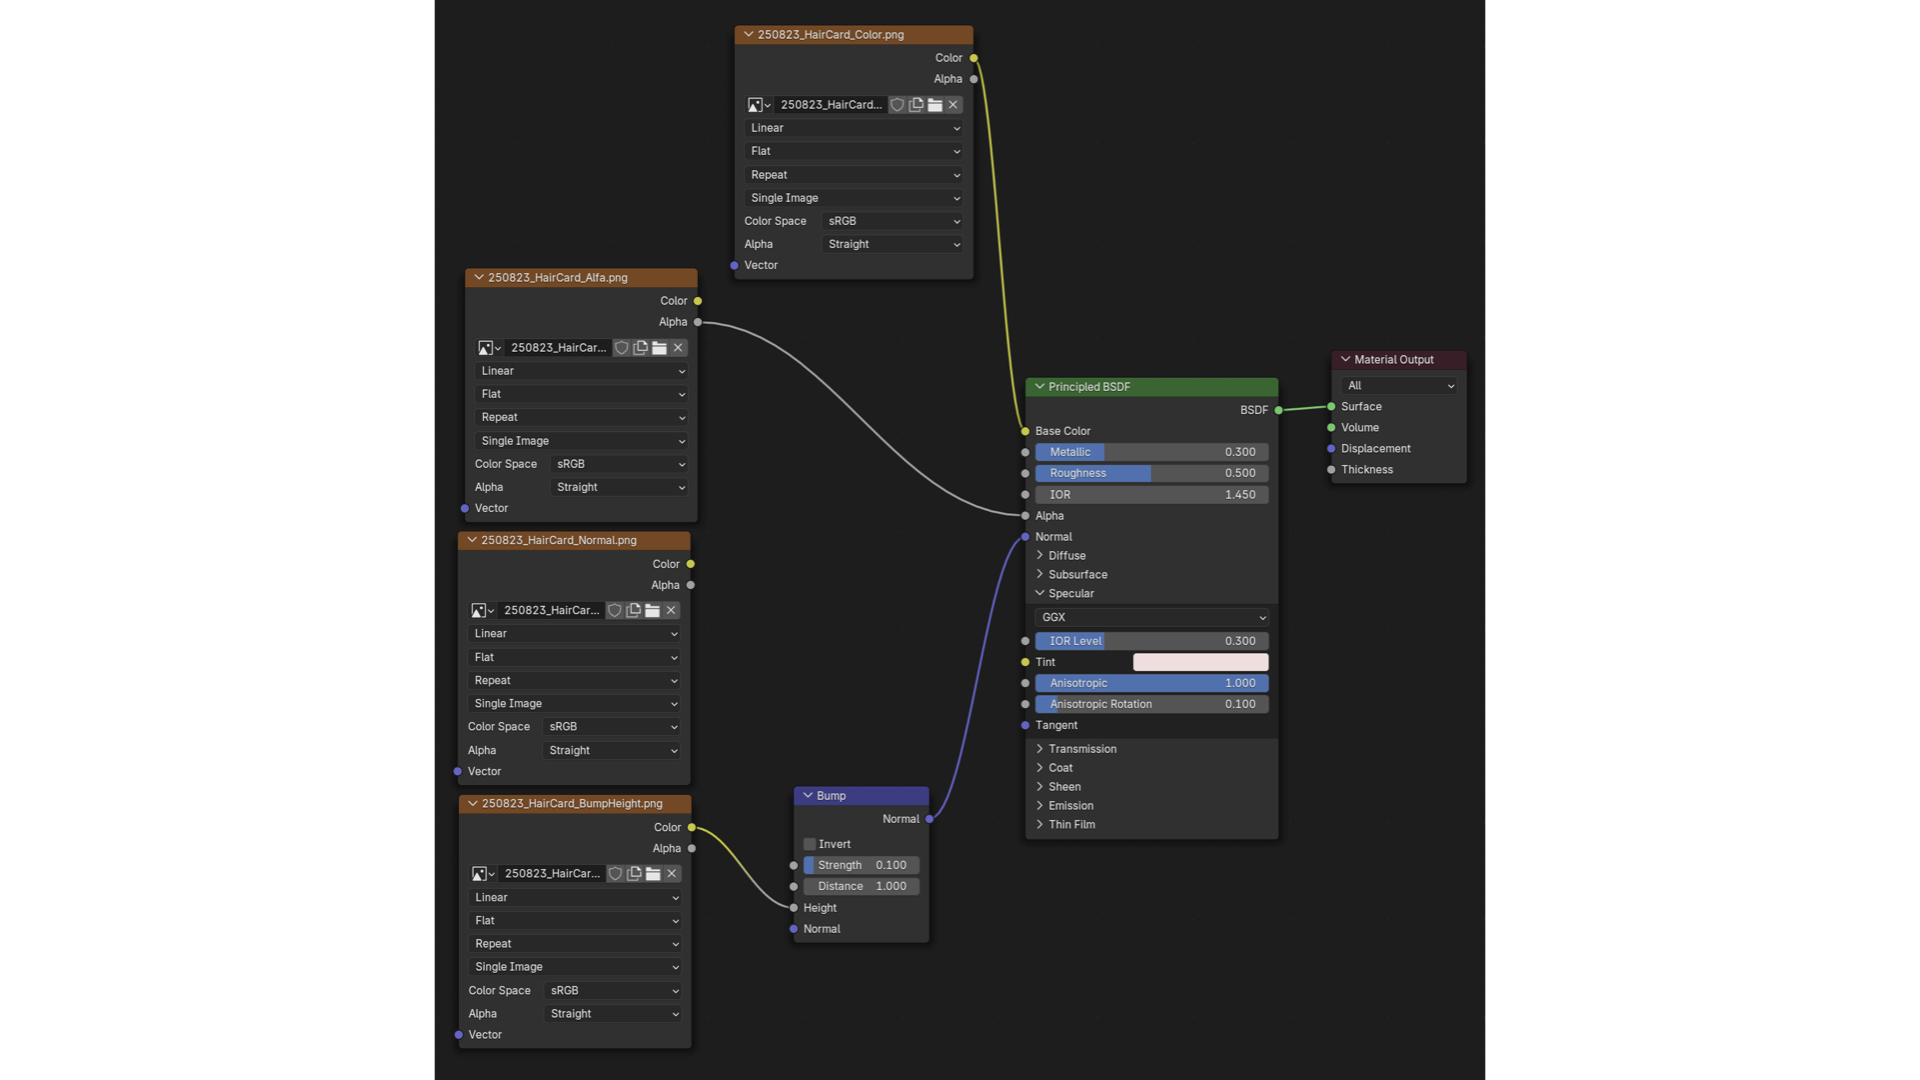Open the All target dropdown on Material Output
1920x1080 pixels.
[x=1399, y=386]
